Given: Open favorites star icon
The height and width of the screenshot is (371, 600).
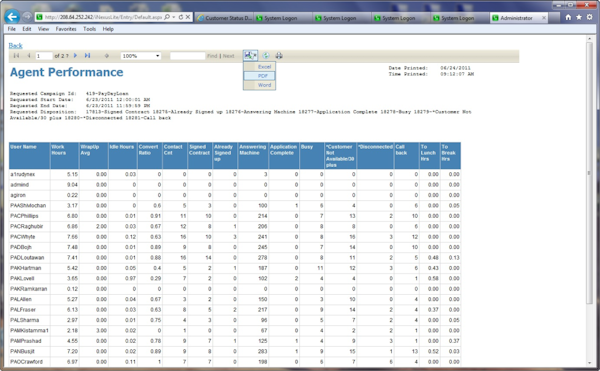Looking at the screenshot, I should coord(579,17).
